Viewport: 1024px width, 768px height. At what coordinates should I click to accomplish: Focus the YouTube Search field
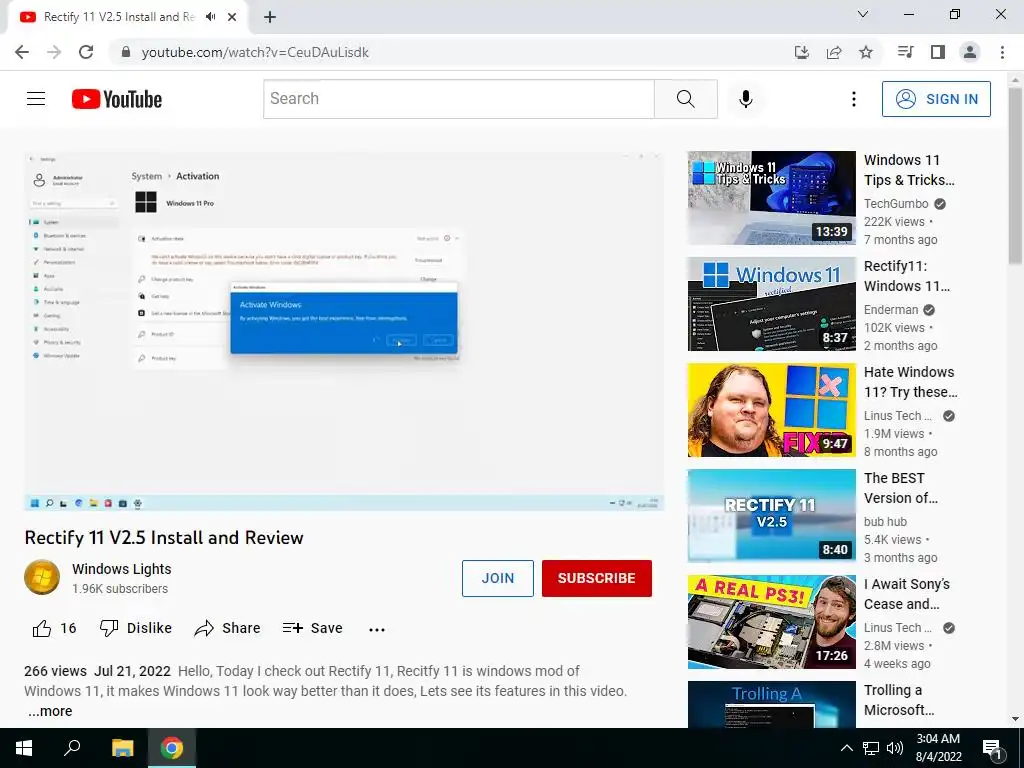click(458, 99)
